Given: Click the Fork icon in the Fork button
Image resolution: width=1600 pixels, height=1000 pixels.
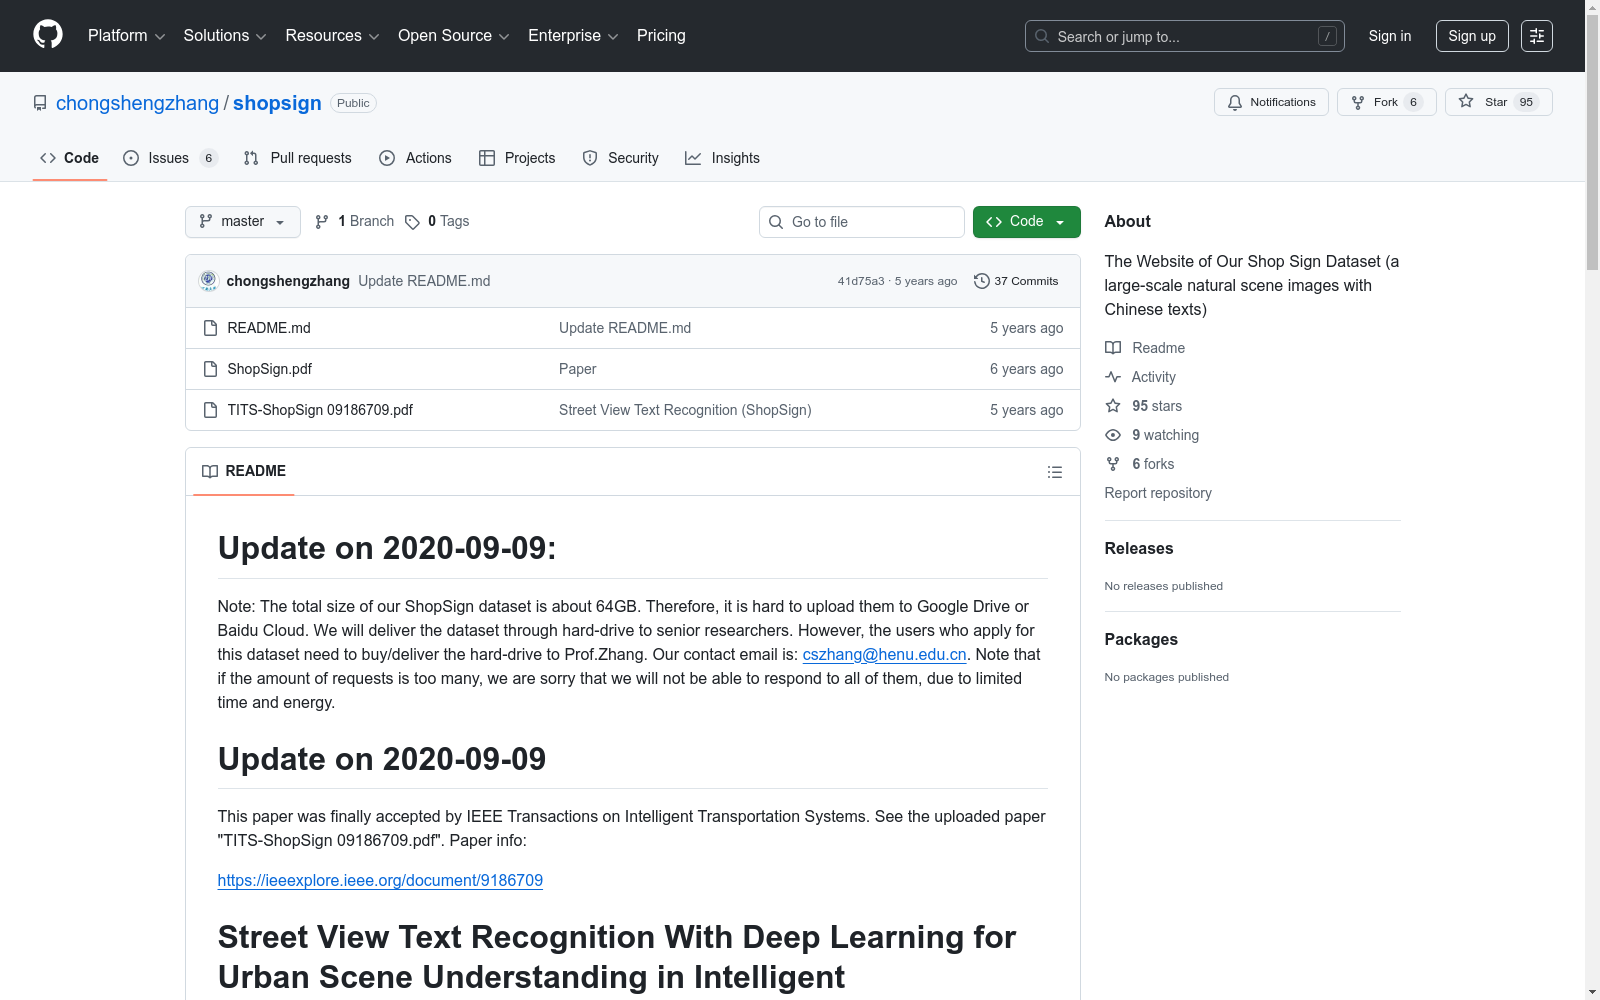Looking at the screenshot, I should [x=1358, y=102].
